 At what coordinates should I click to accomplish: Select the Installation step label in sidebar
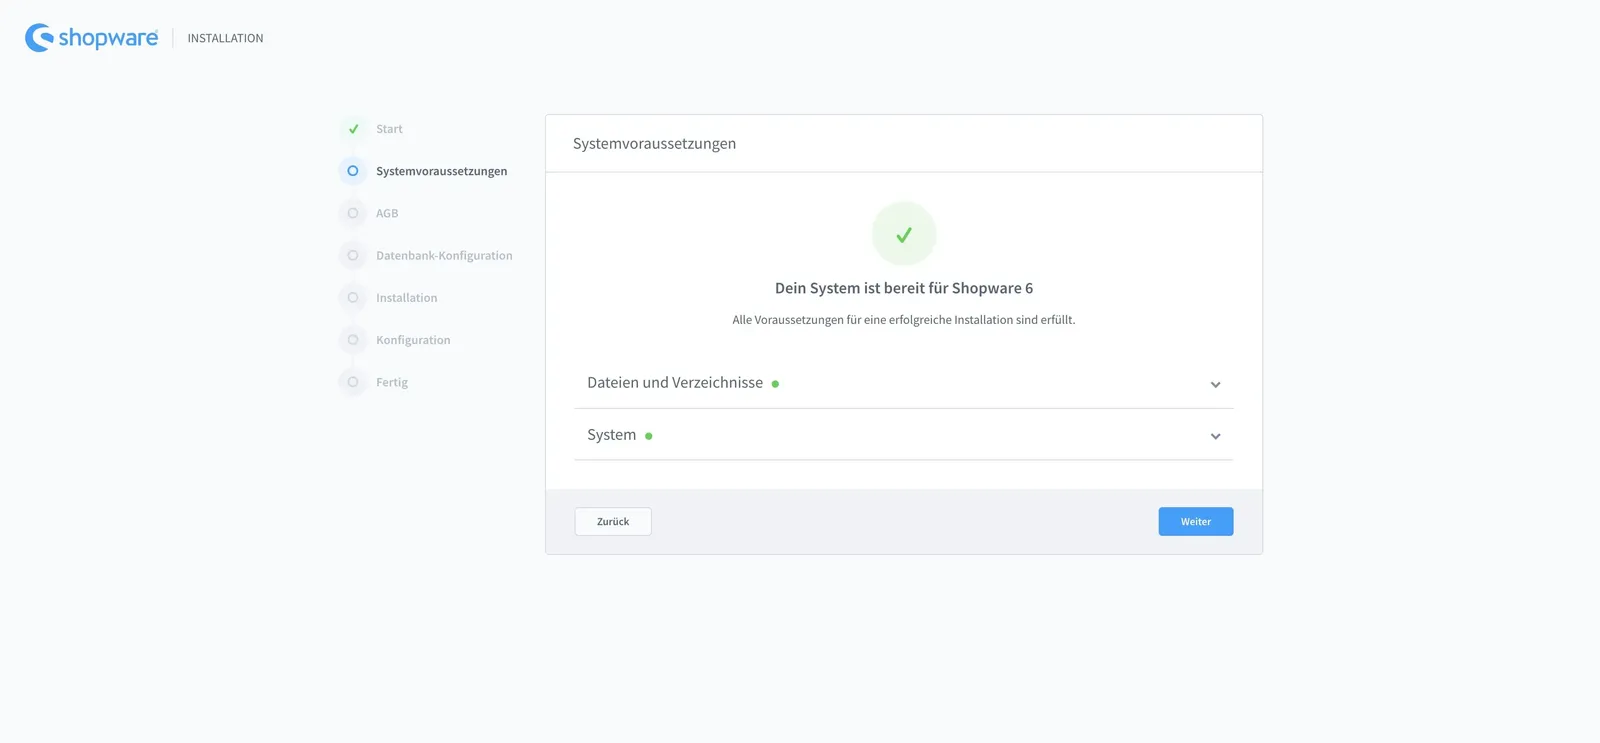[x=406, y=298]
